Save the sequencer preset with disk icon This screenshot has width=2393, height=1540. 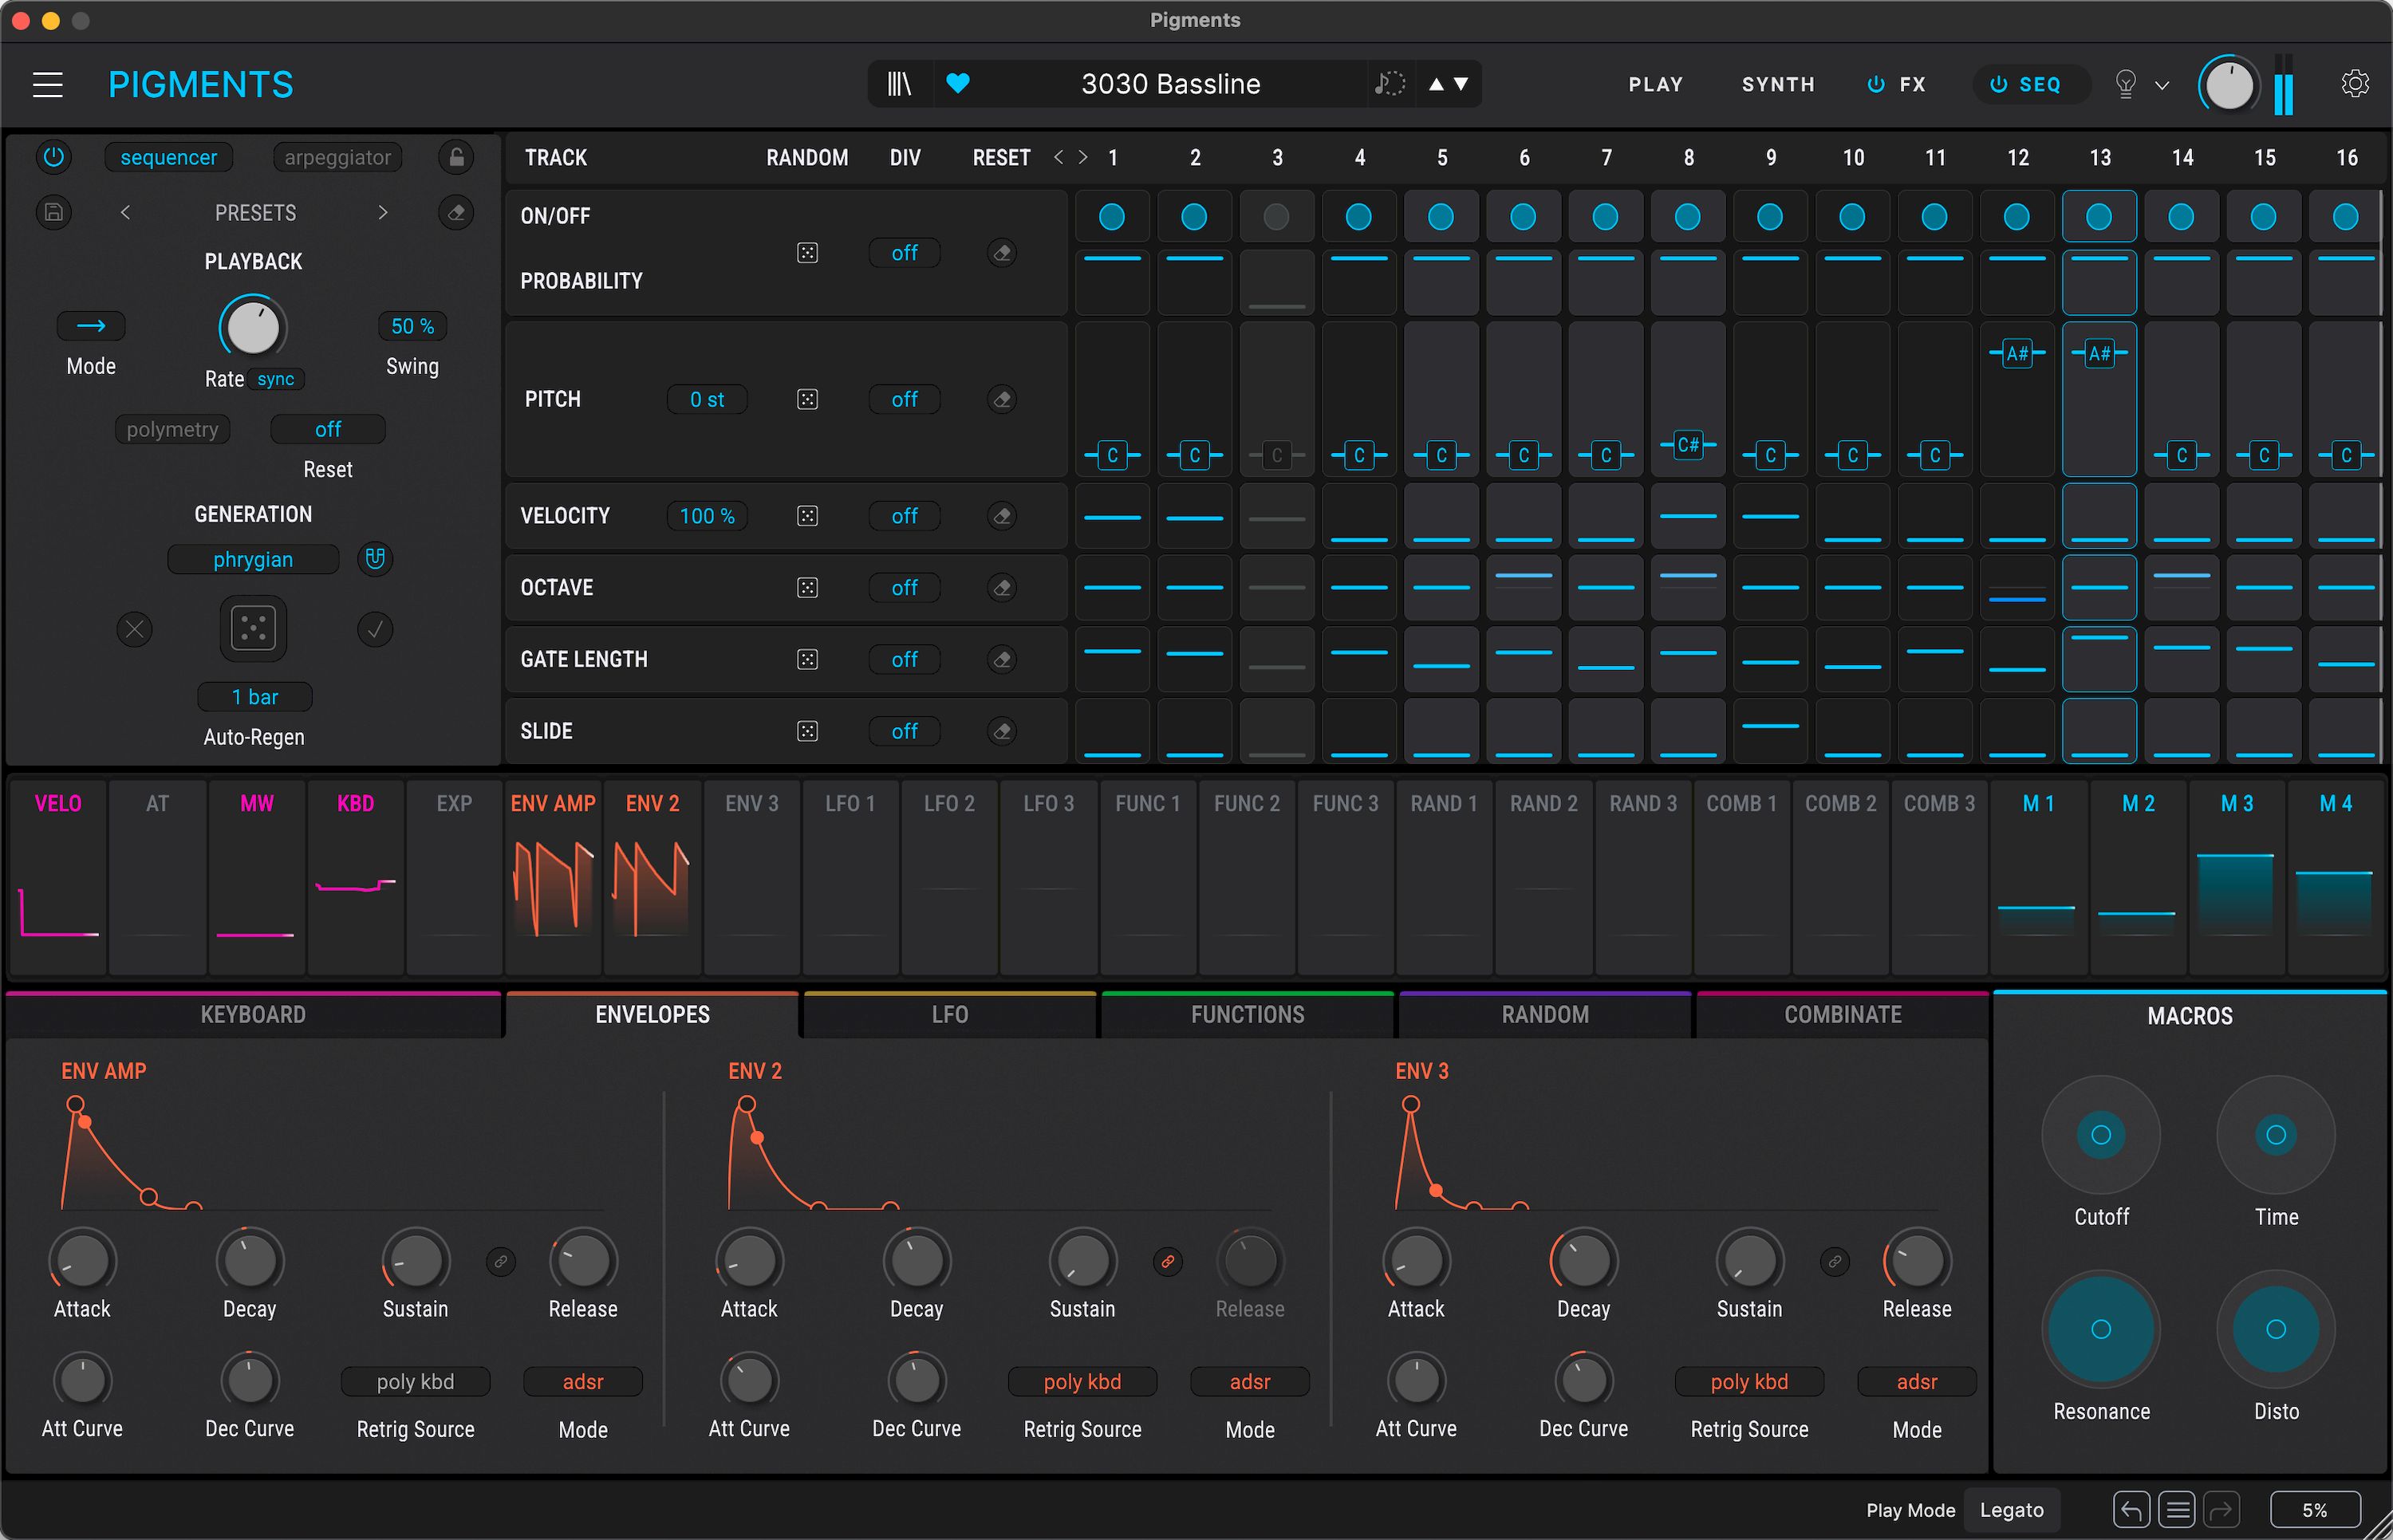pyautogui.click(x=54, y=212)
